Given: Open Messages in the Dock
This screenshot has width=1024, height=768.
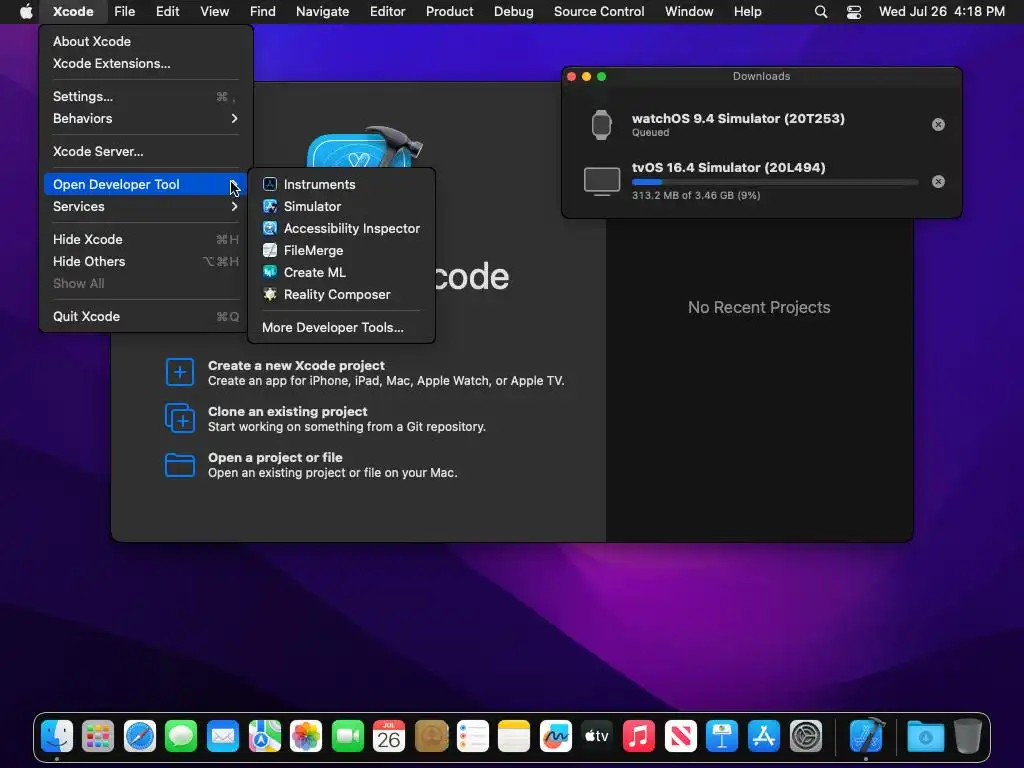Looking at the screenshot, I should click(181, 737).
